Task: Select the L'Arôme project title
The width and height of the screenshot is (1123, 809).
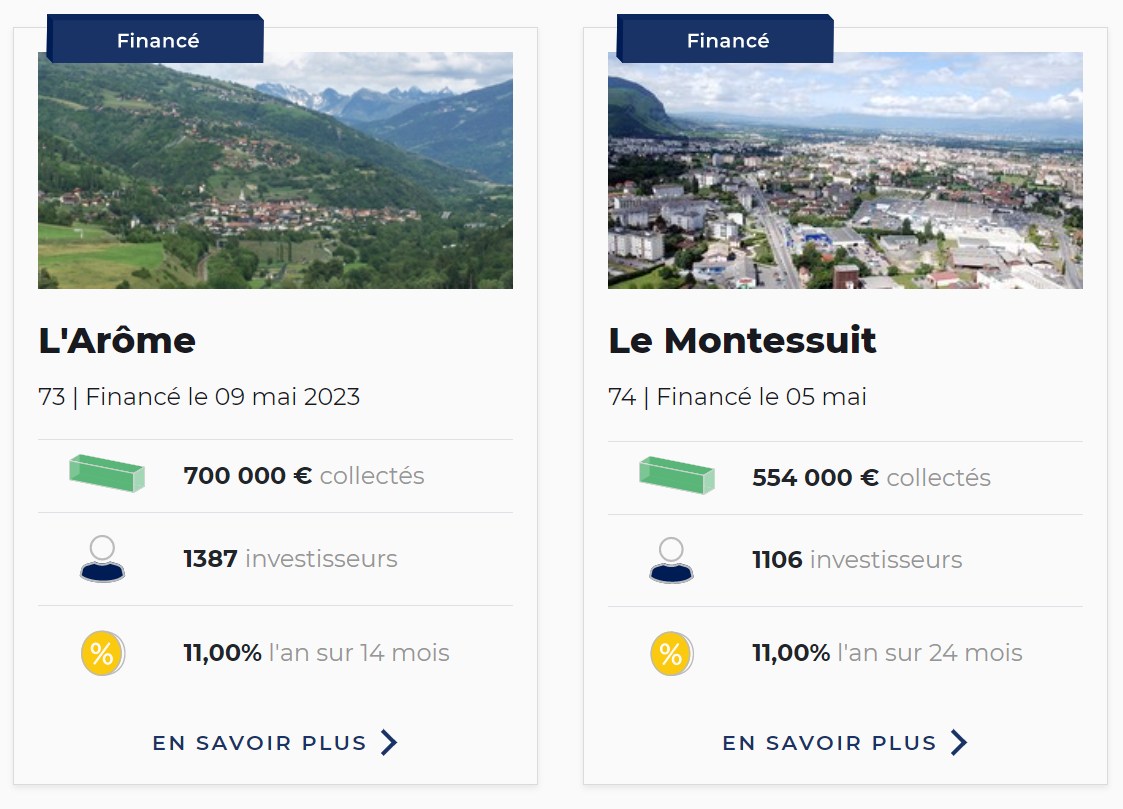Action: click(x=117, y=341)
